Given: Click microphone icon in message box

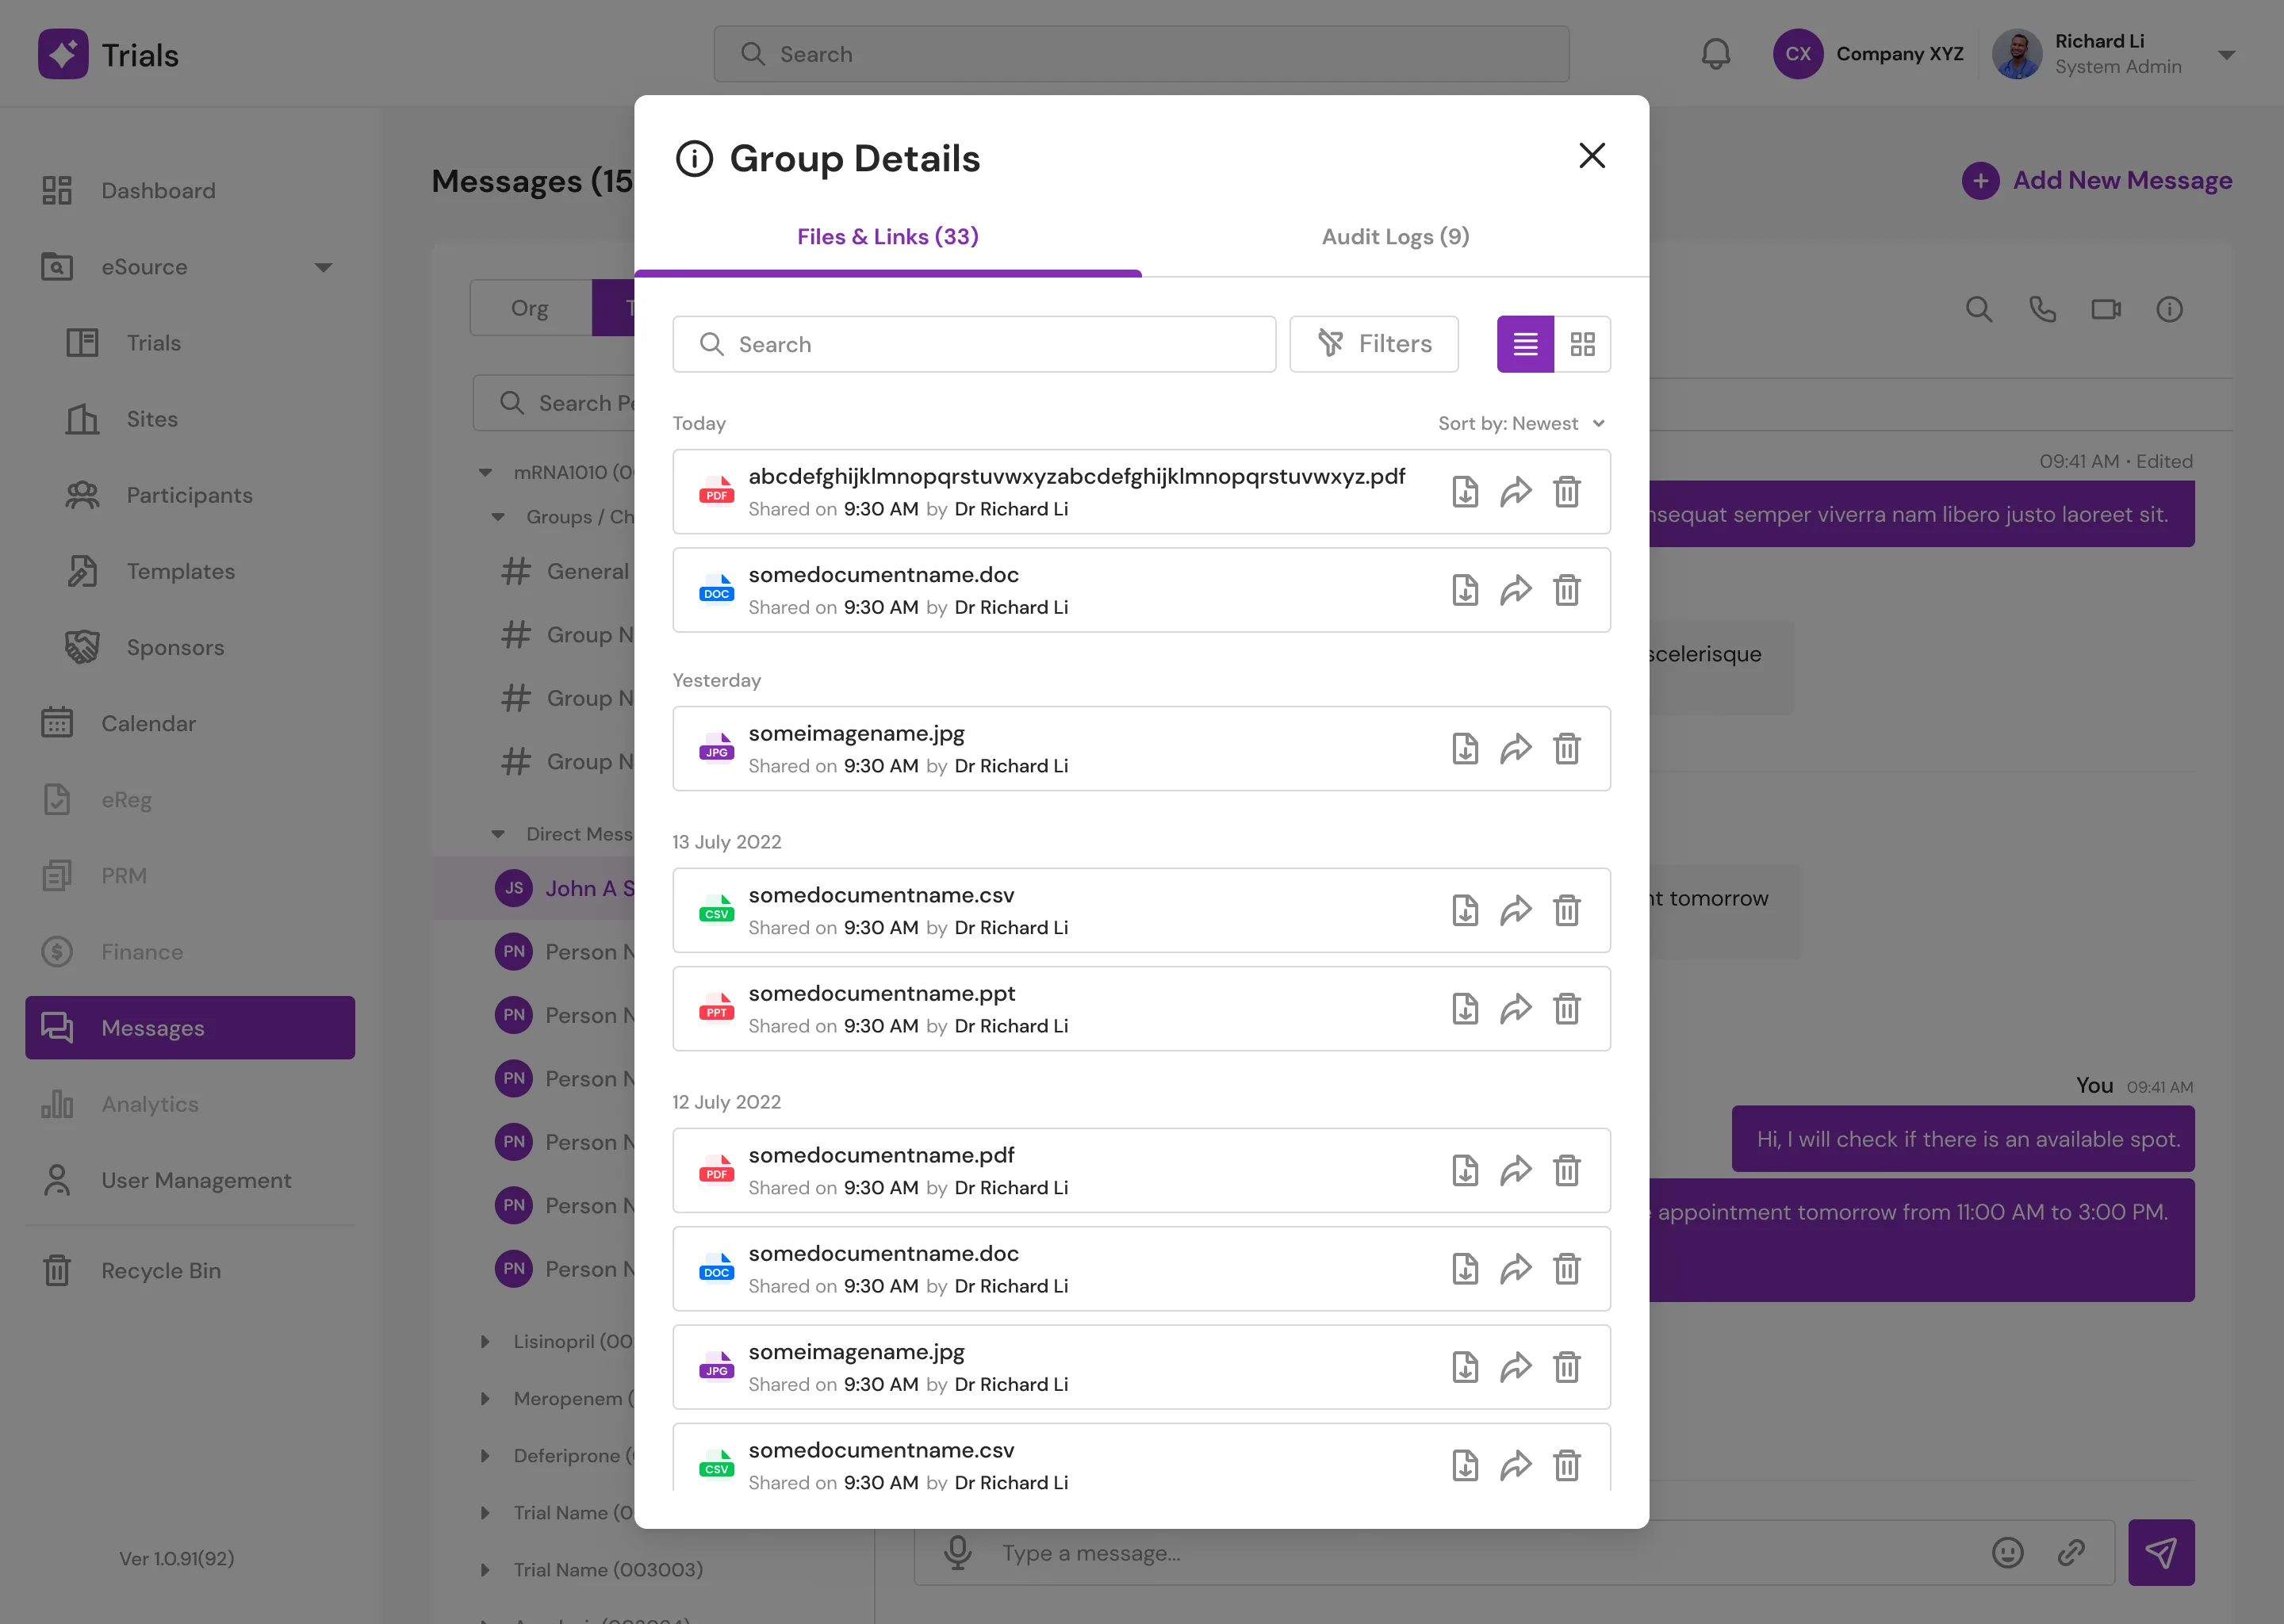Looking at the screenshot, I should [x=958, y=1553].
